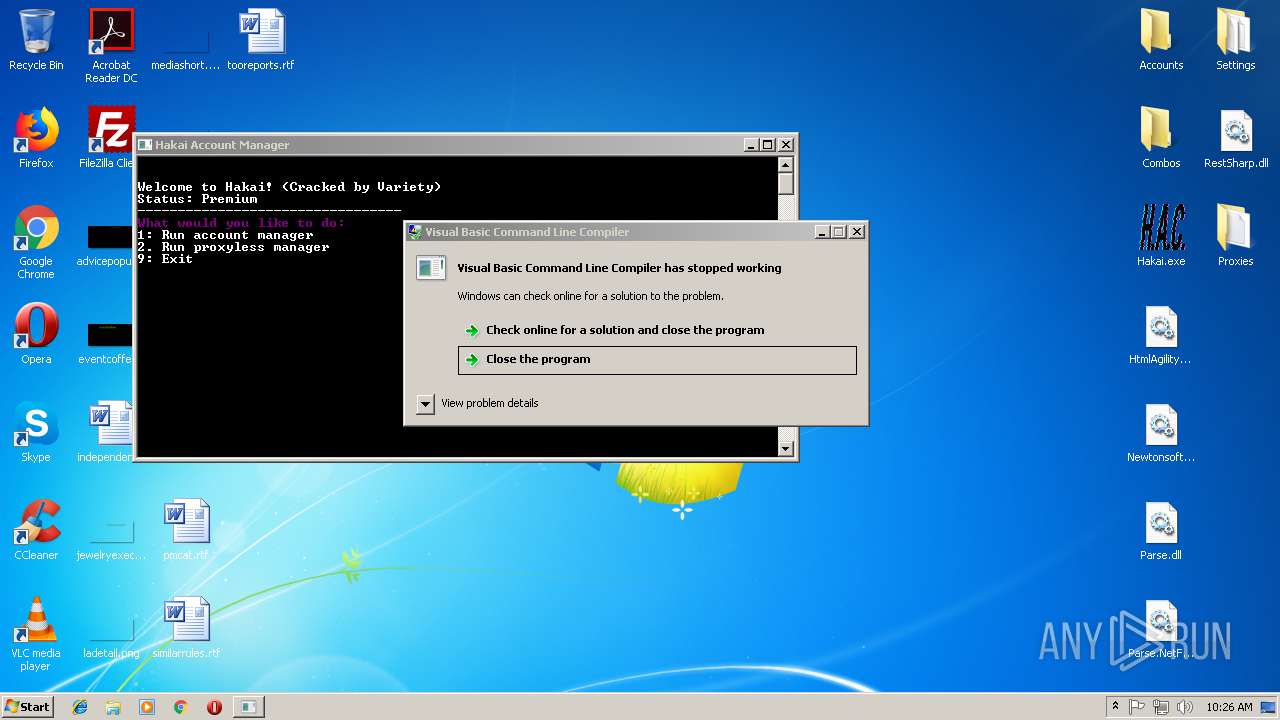Open Windows Explorer from the taskbar
This screenshot has height=720, width=1280.
[113, 707]
